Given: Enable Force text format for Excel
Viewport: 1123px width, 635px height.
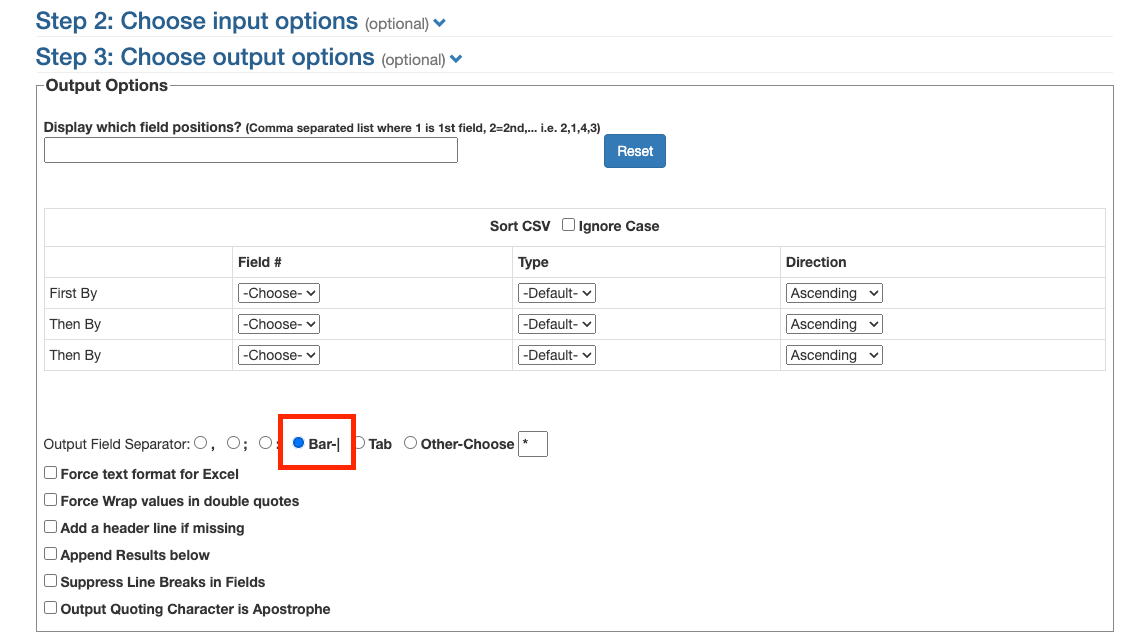Looking at the screenshot, I should tap(51, 473).
